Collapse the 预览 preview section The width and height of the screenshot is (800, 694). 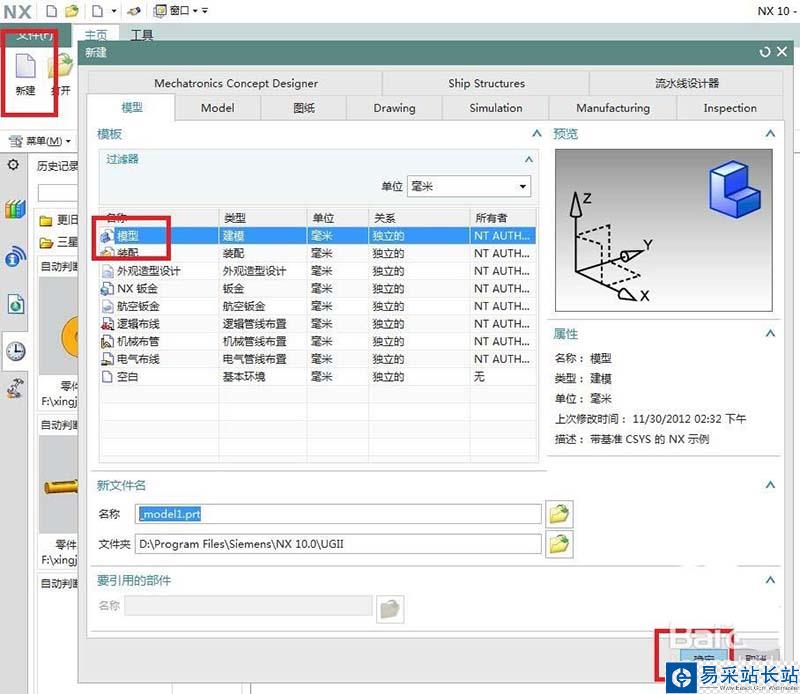[x=770, y=134]
